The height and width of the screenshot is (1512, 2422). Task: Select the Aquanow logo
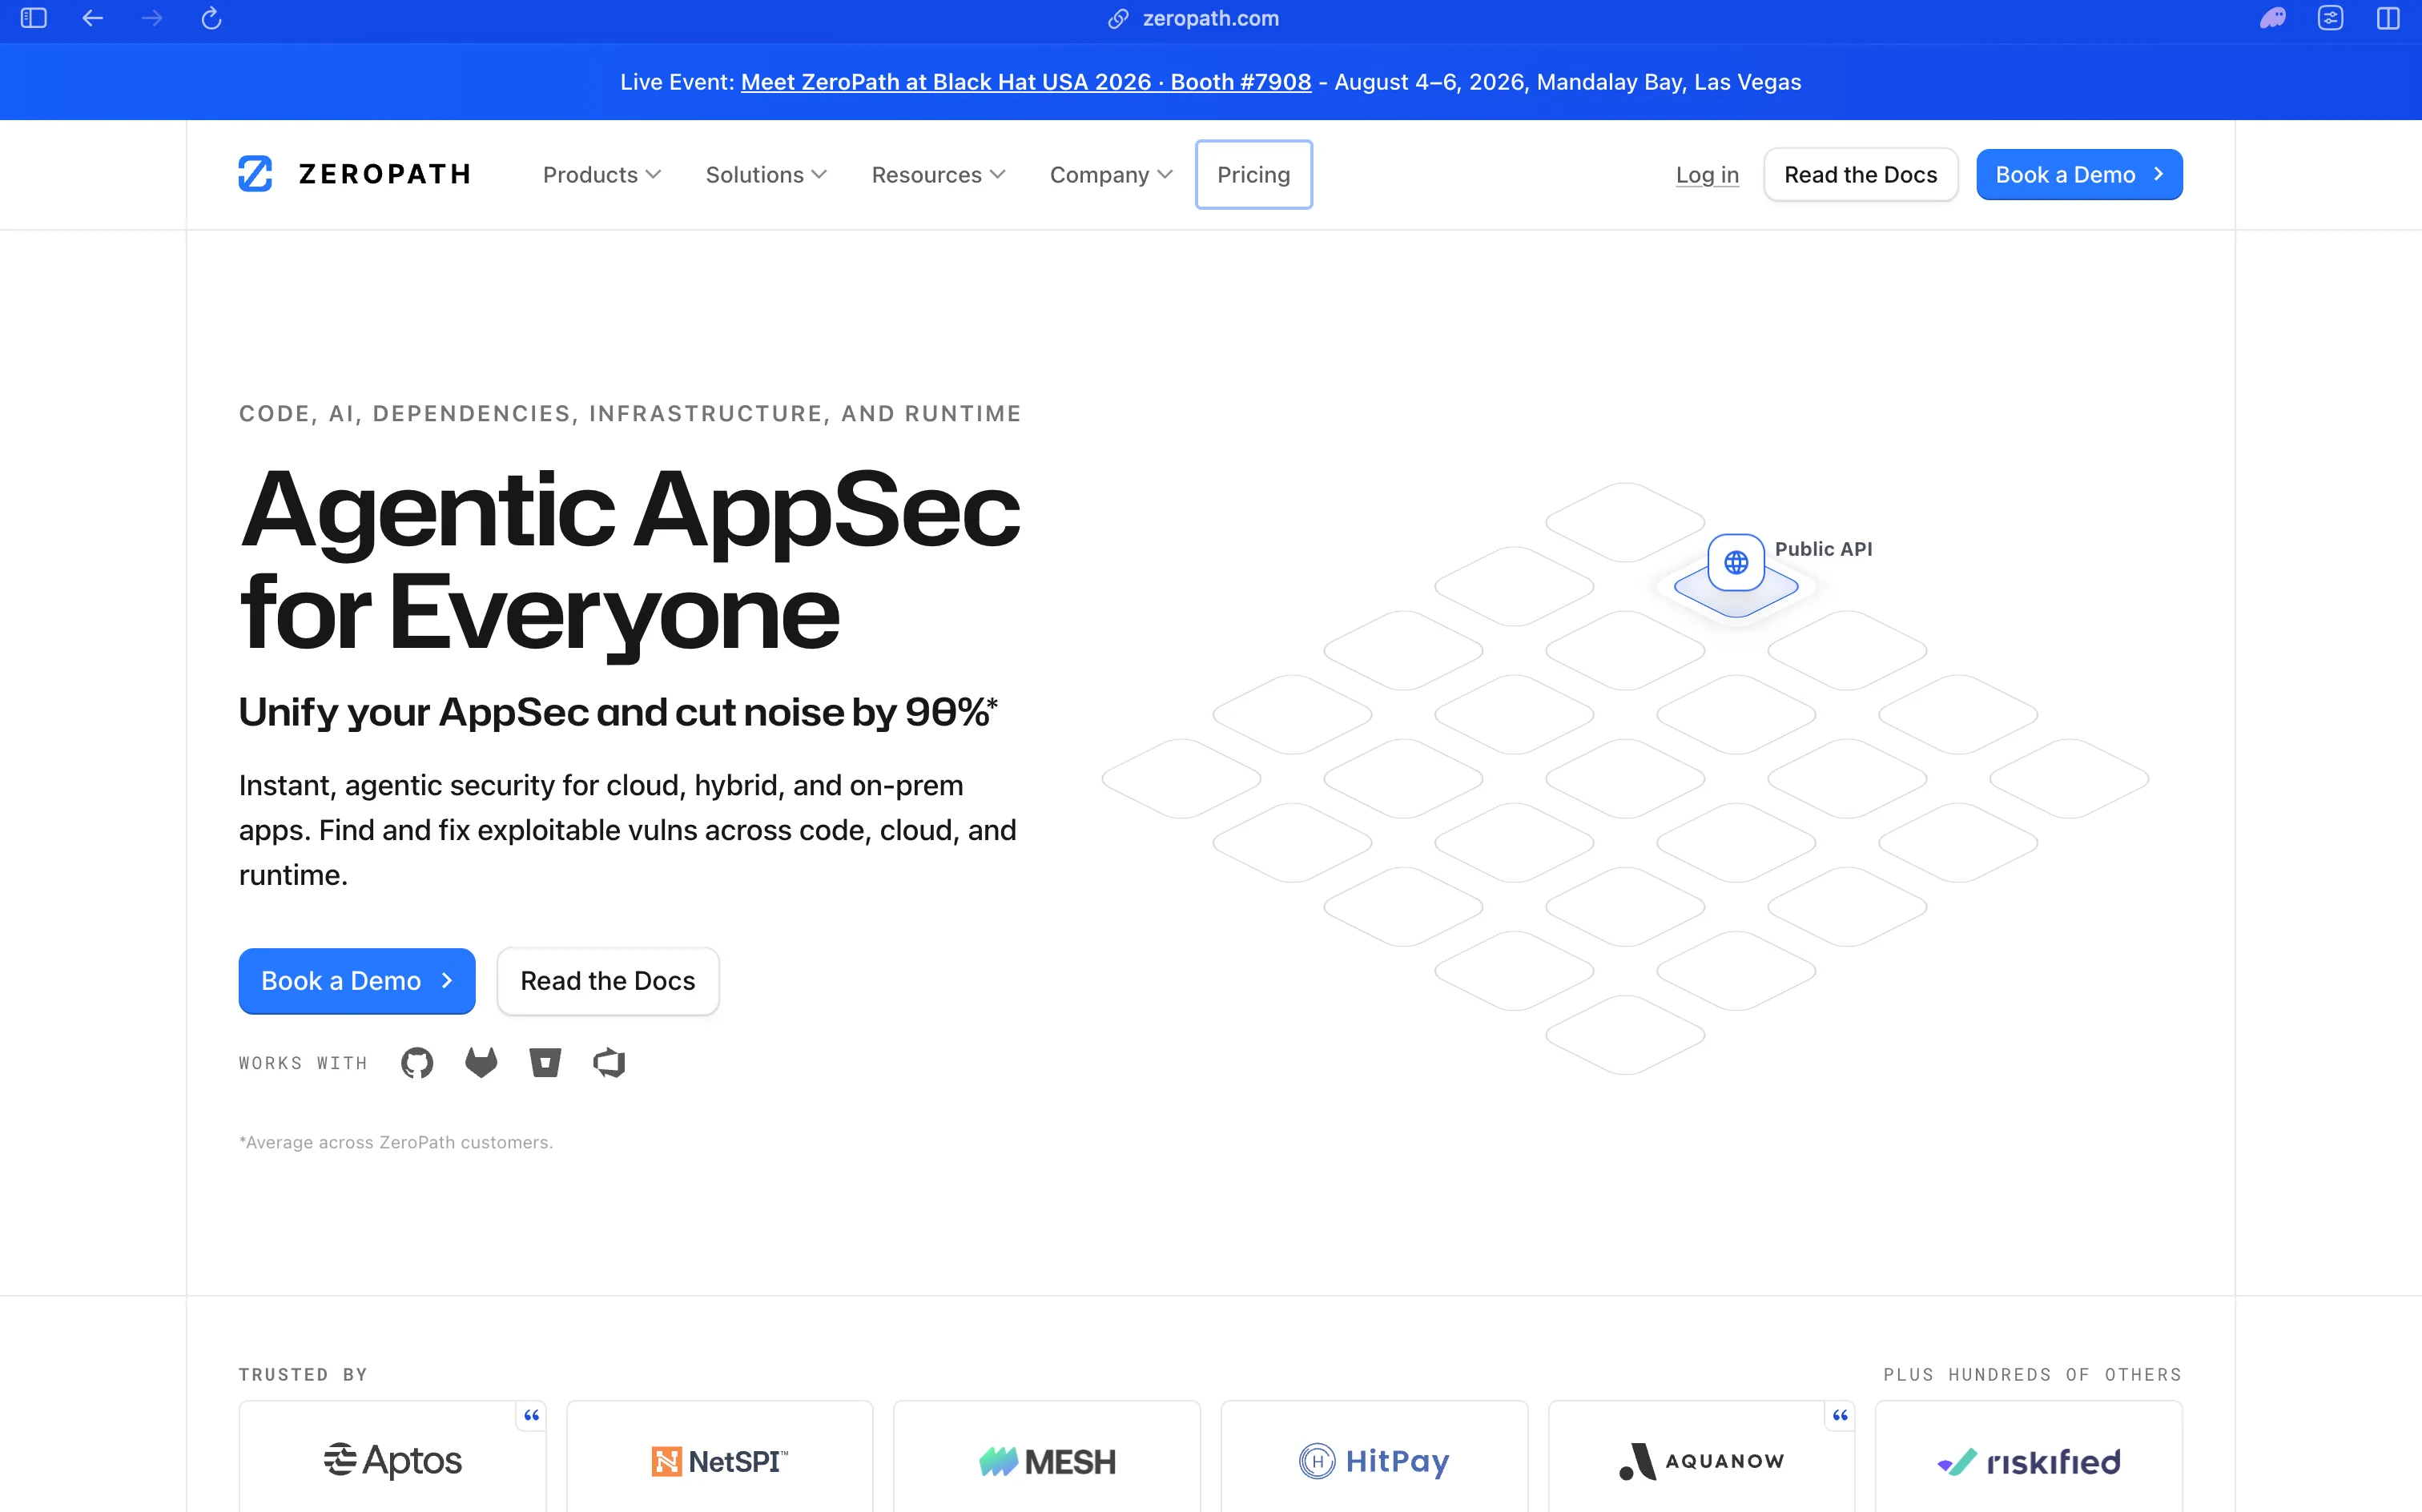coord(1702,1462)
